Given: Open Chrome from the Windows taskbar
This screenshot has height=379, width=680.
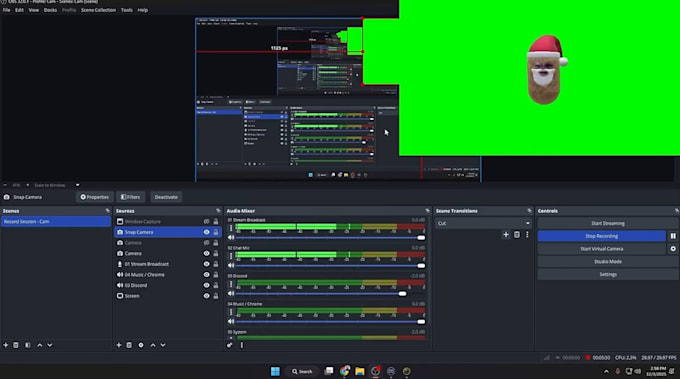Looking at the screenshot, I should (x=345, y=371).
